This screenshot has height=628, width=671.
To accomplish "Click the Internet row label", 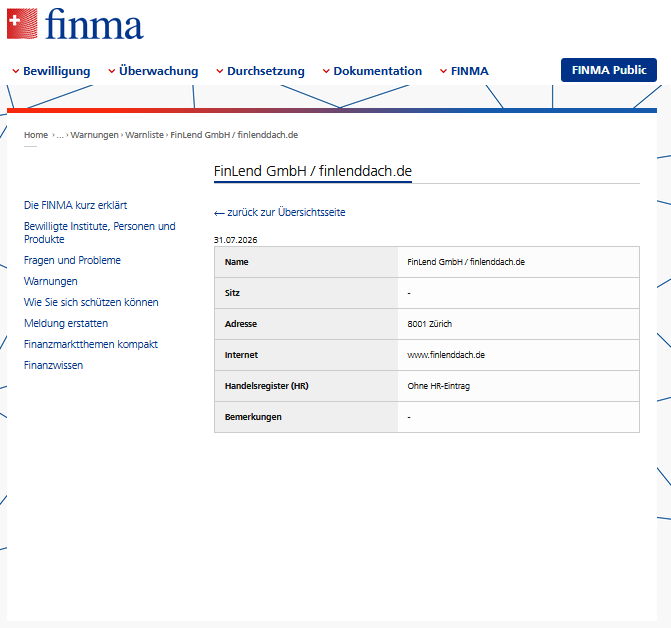I will tap(241, 355).
